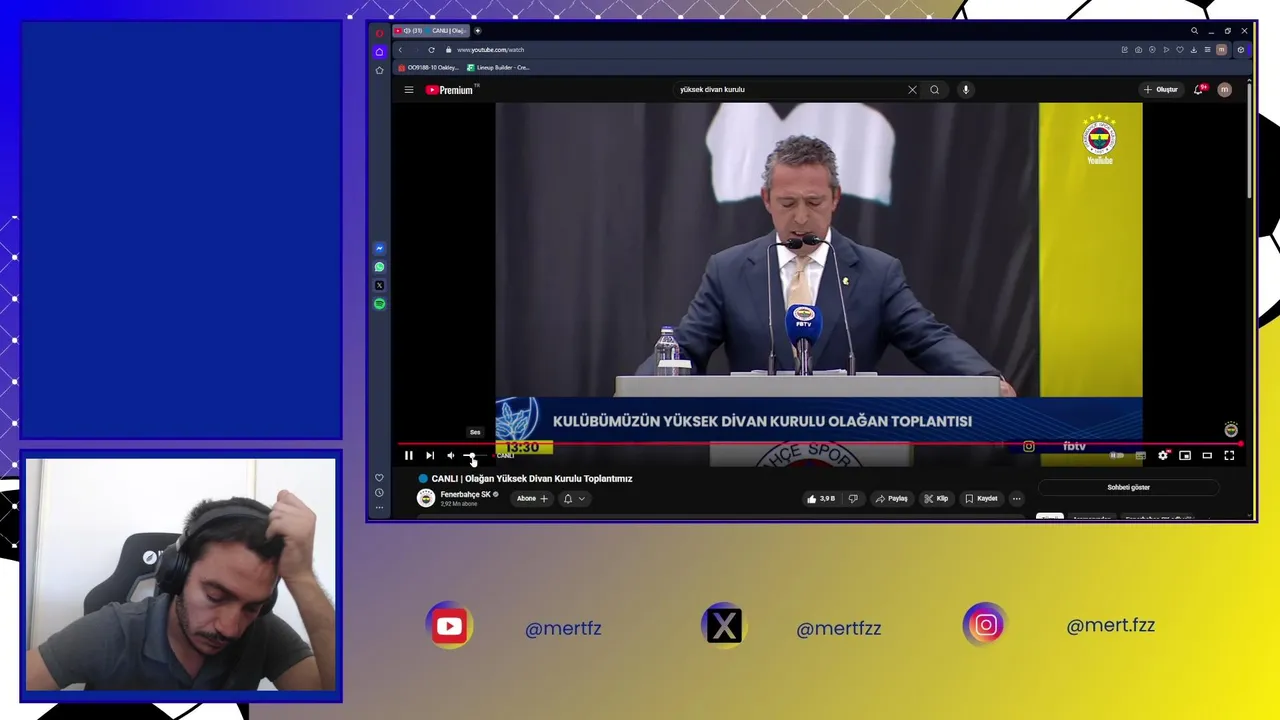
Task: Open YouTube notifications bell
Action: point(1199,90)
